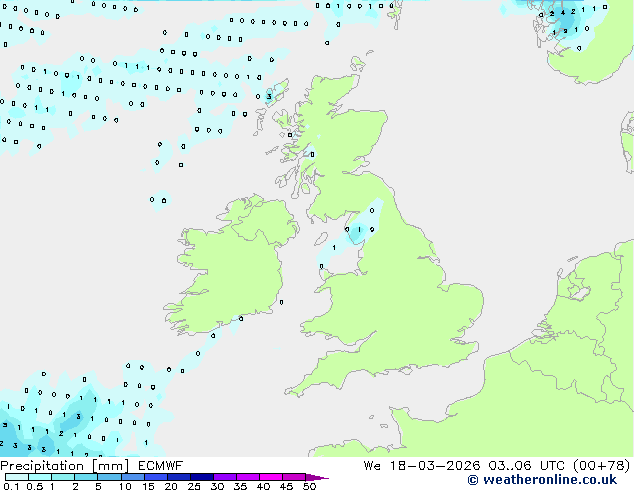The image size is (634, 490).
Task: Click the '(00+78)' forecast offset text
Action: click(601, 466)
